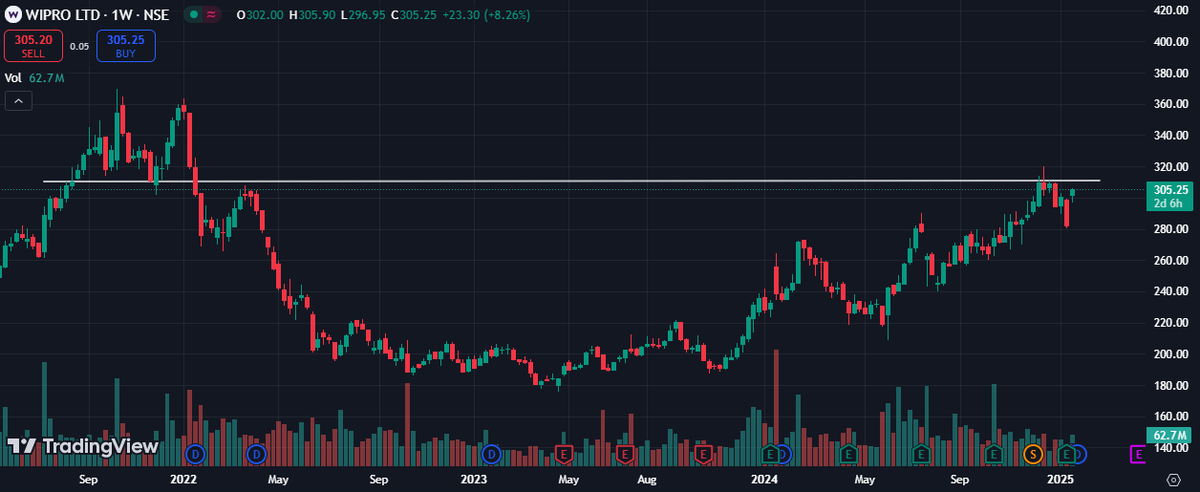This screenshot has width=1200, height=492.
Task: Click the 320.00 price axis label
Action: click(1169, 167)
